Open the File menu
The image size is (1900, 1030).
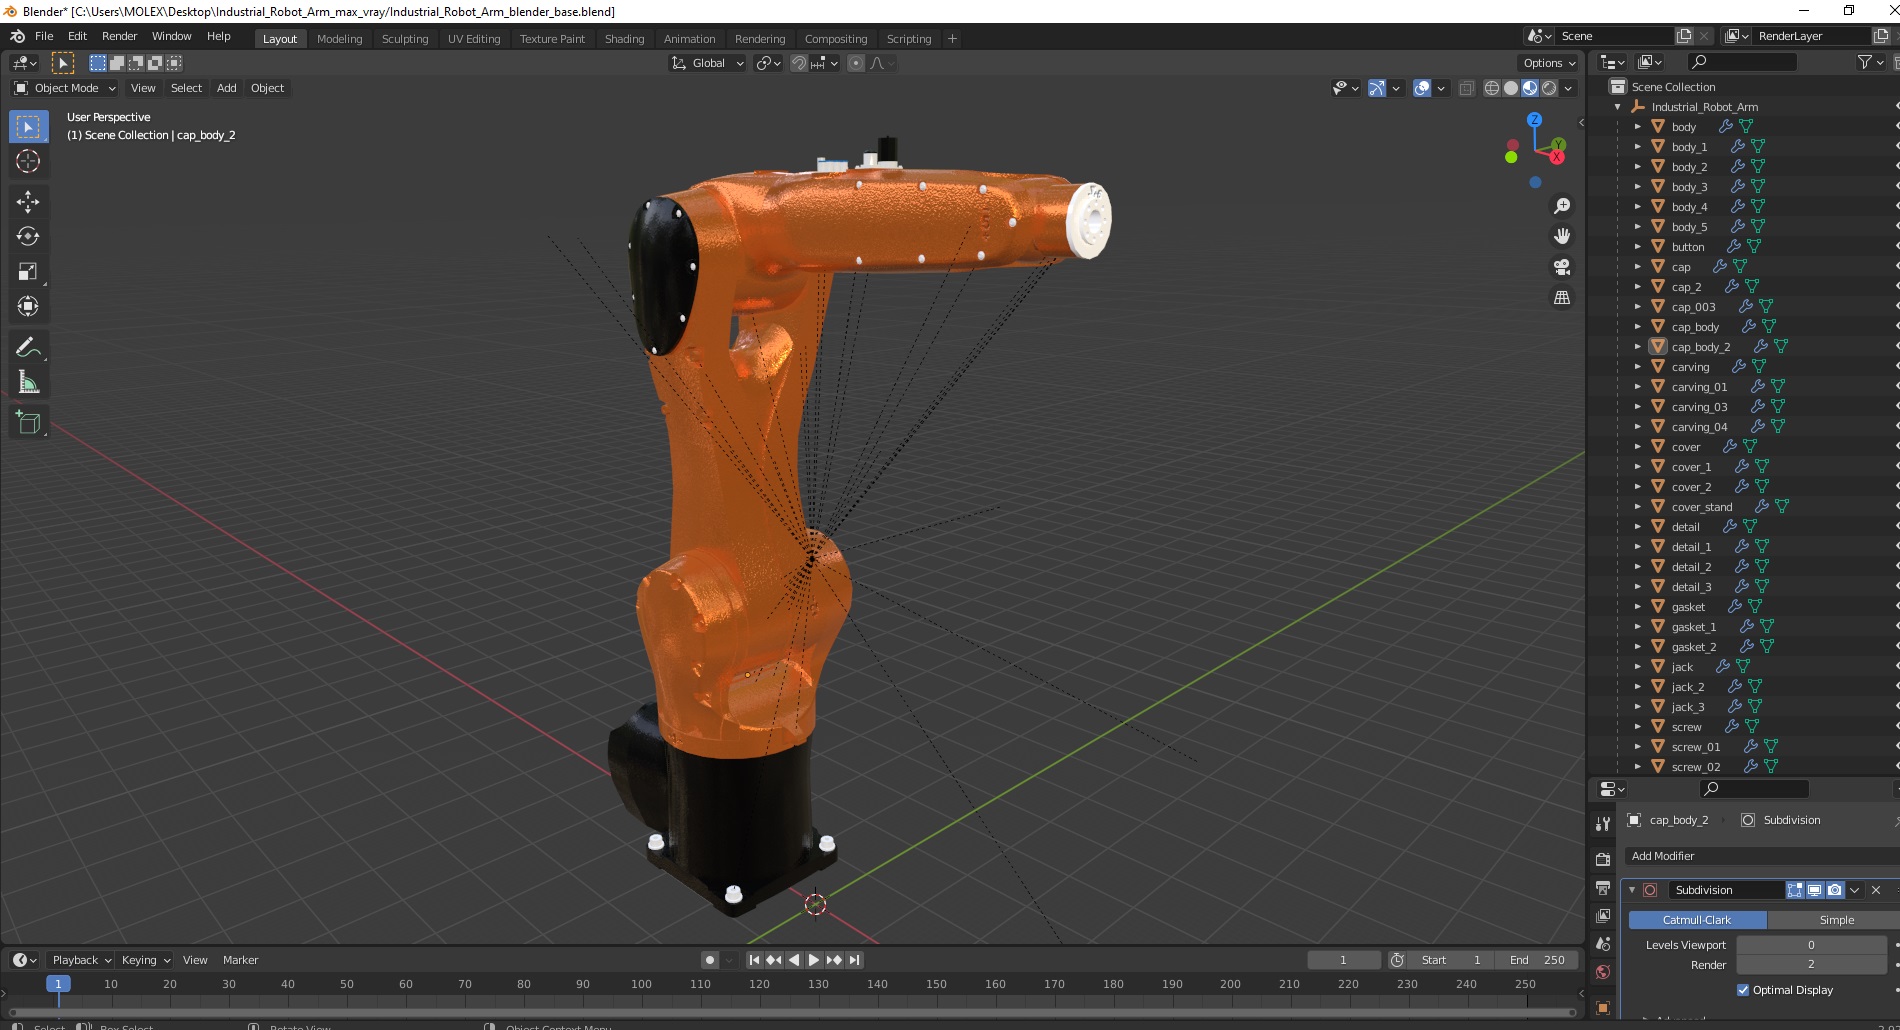coord(44,36)
